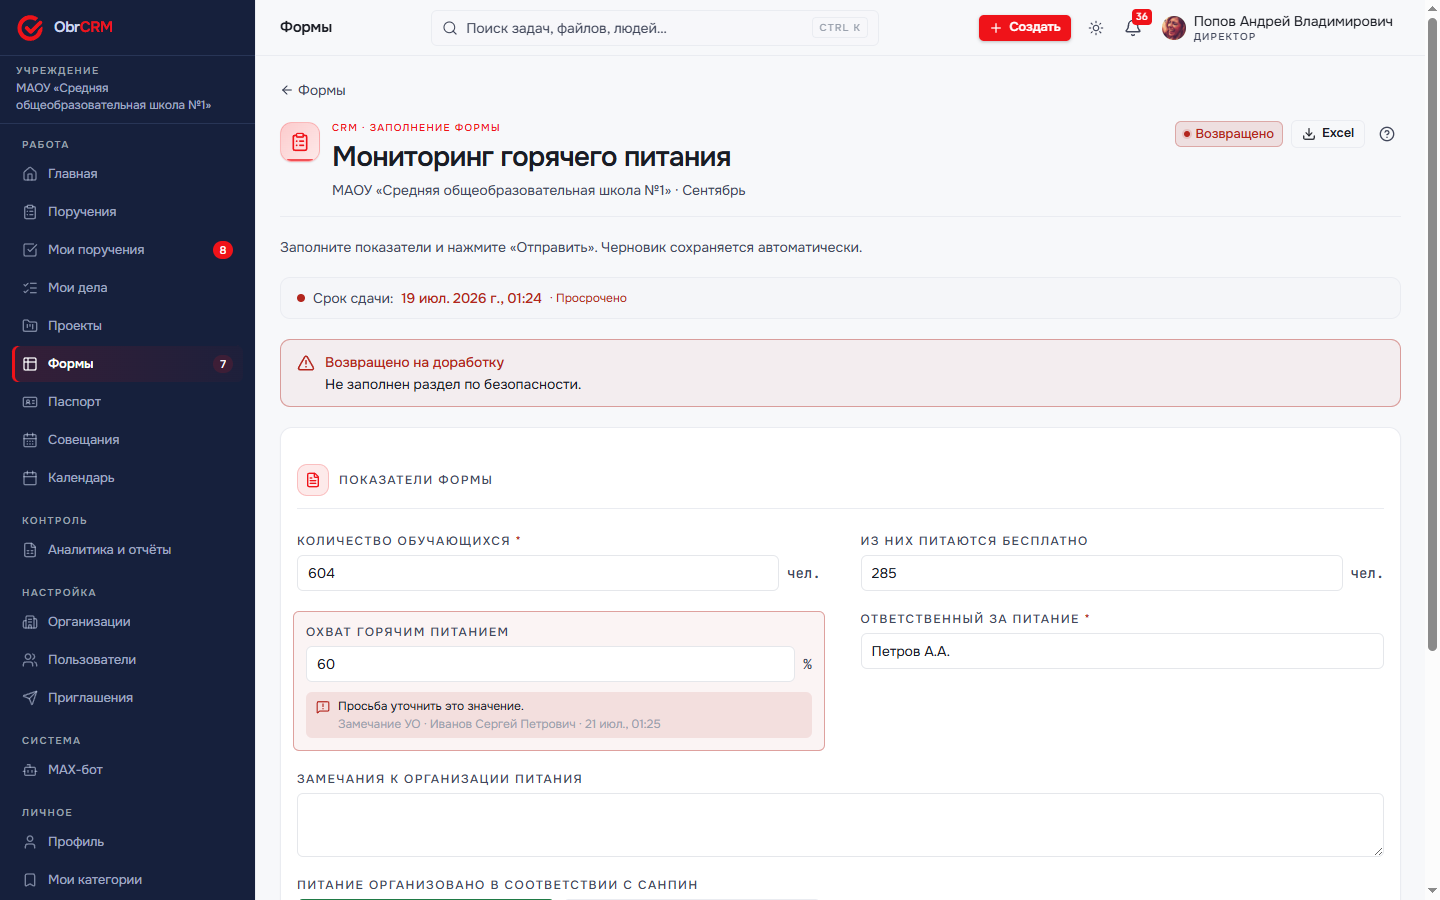Click the Возвращено status badge

point(1229,134)
